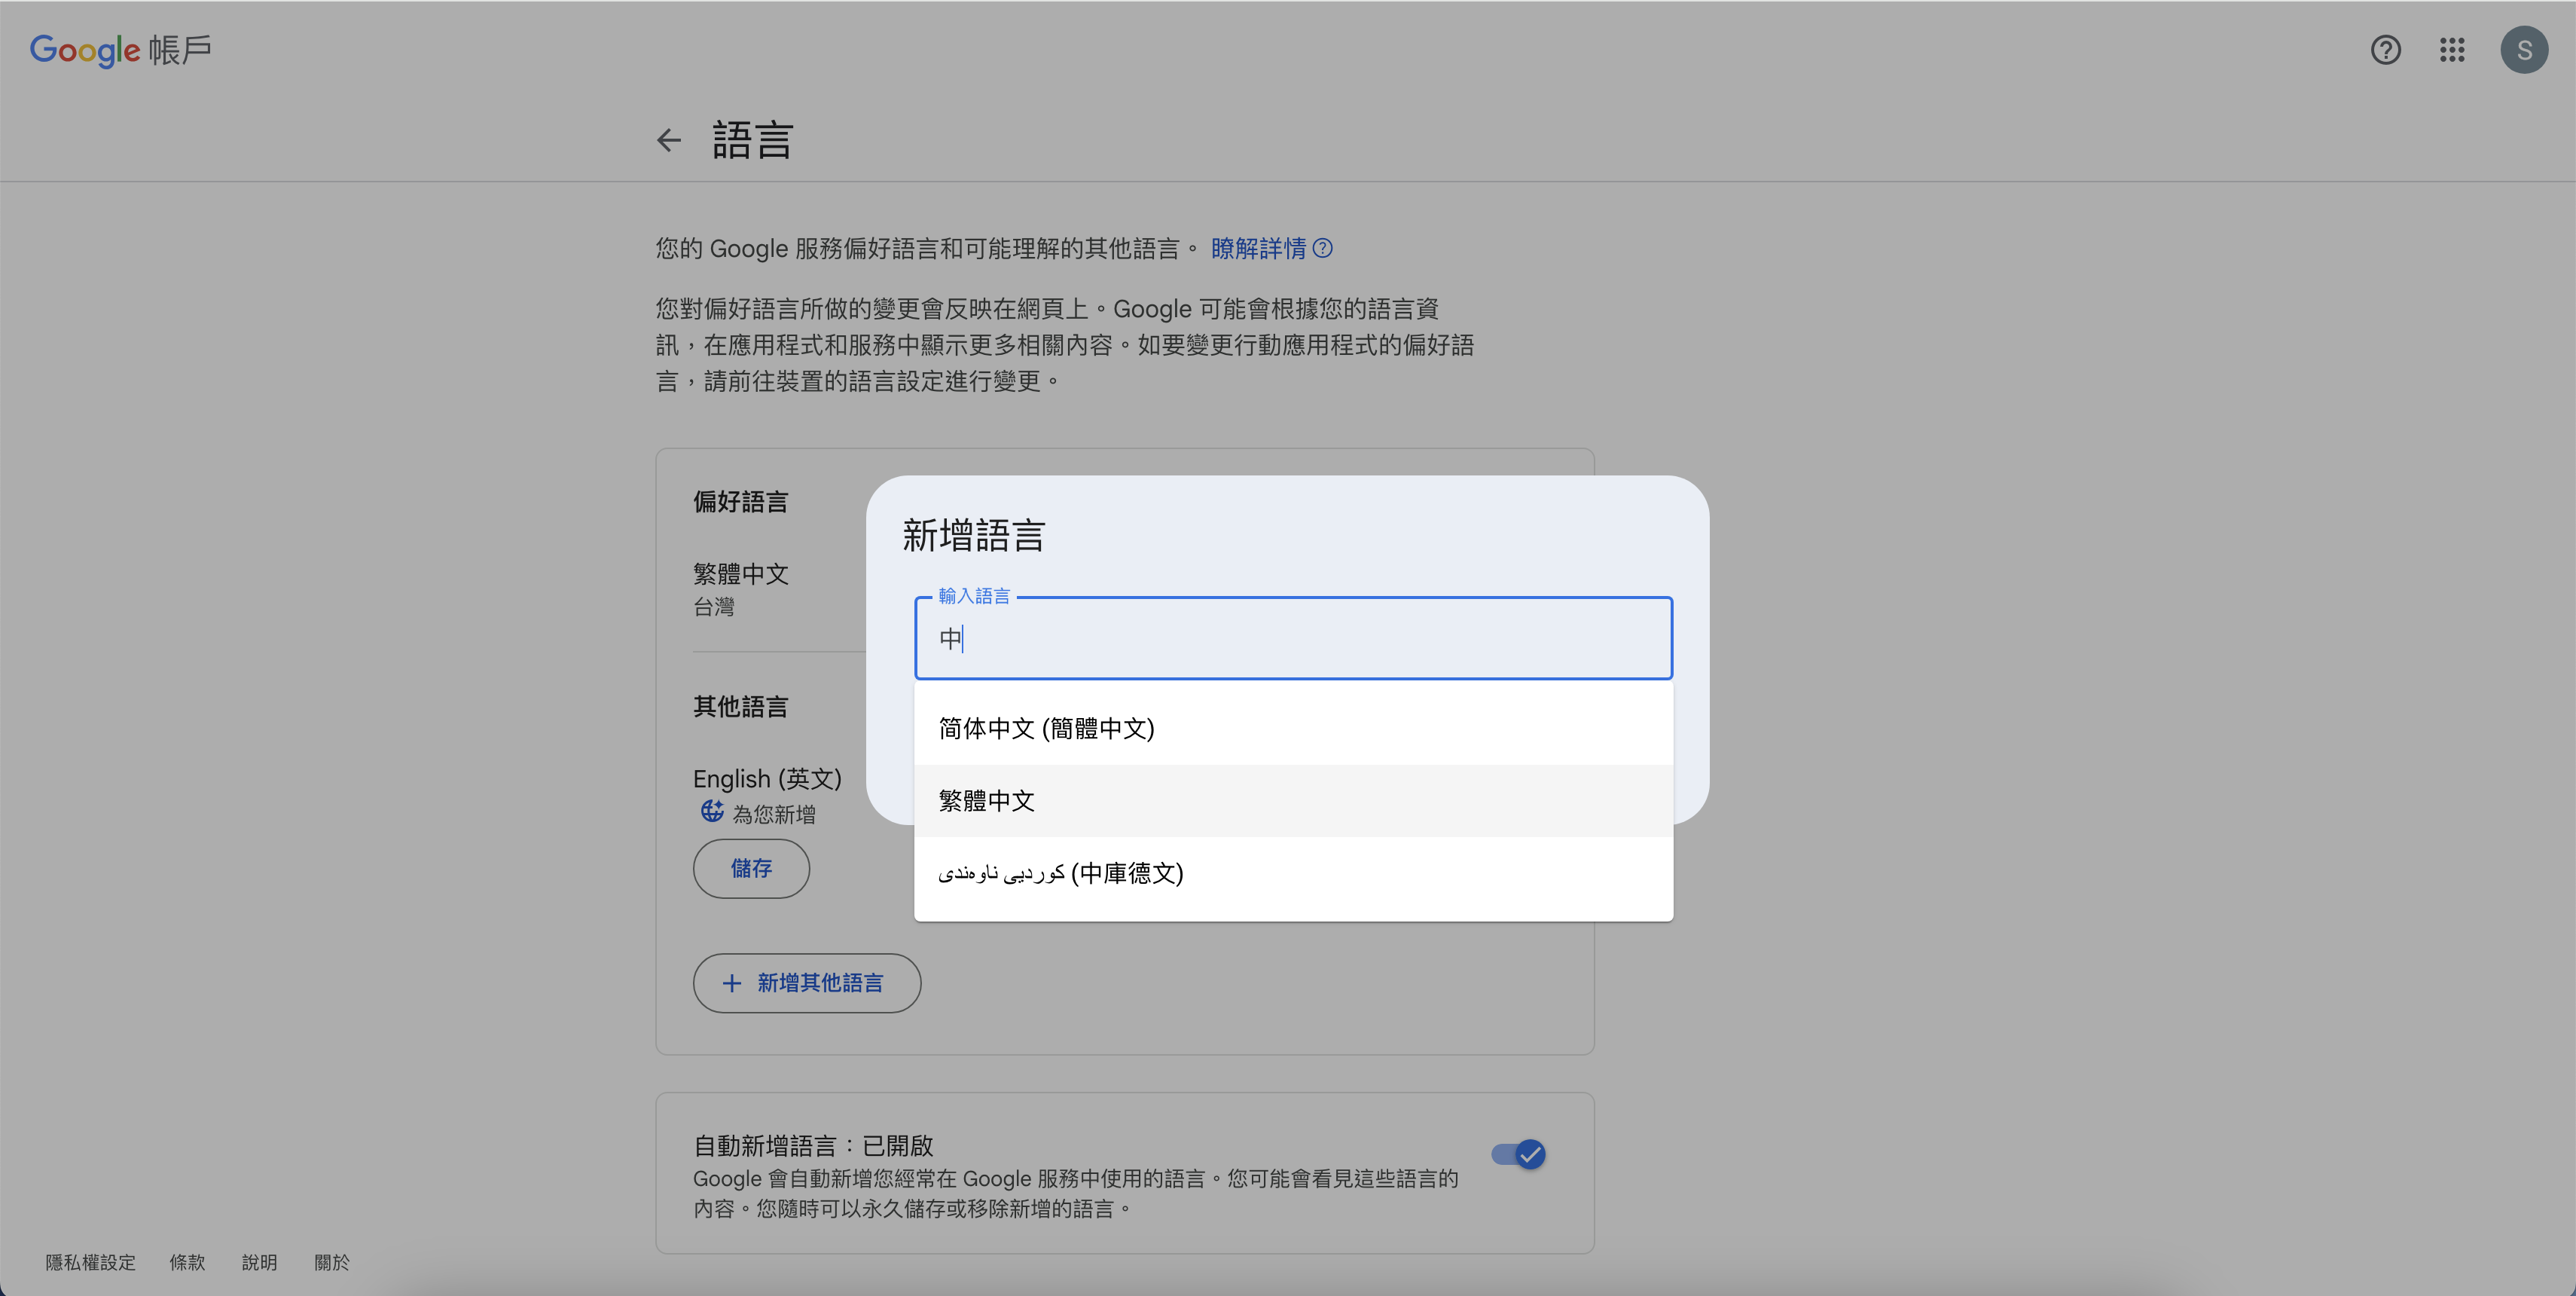2576x1296 pixels.
Task: Click the account avatar S
Action: [2523, 50]
